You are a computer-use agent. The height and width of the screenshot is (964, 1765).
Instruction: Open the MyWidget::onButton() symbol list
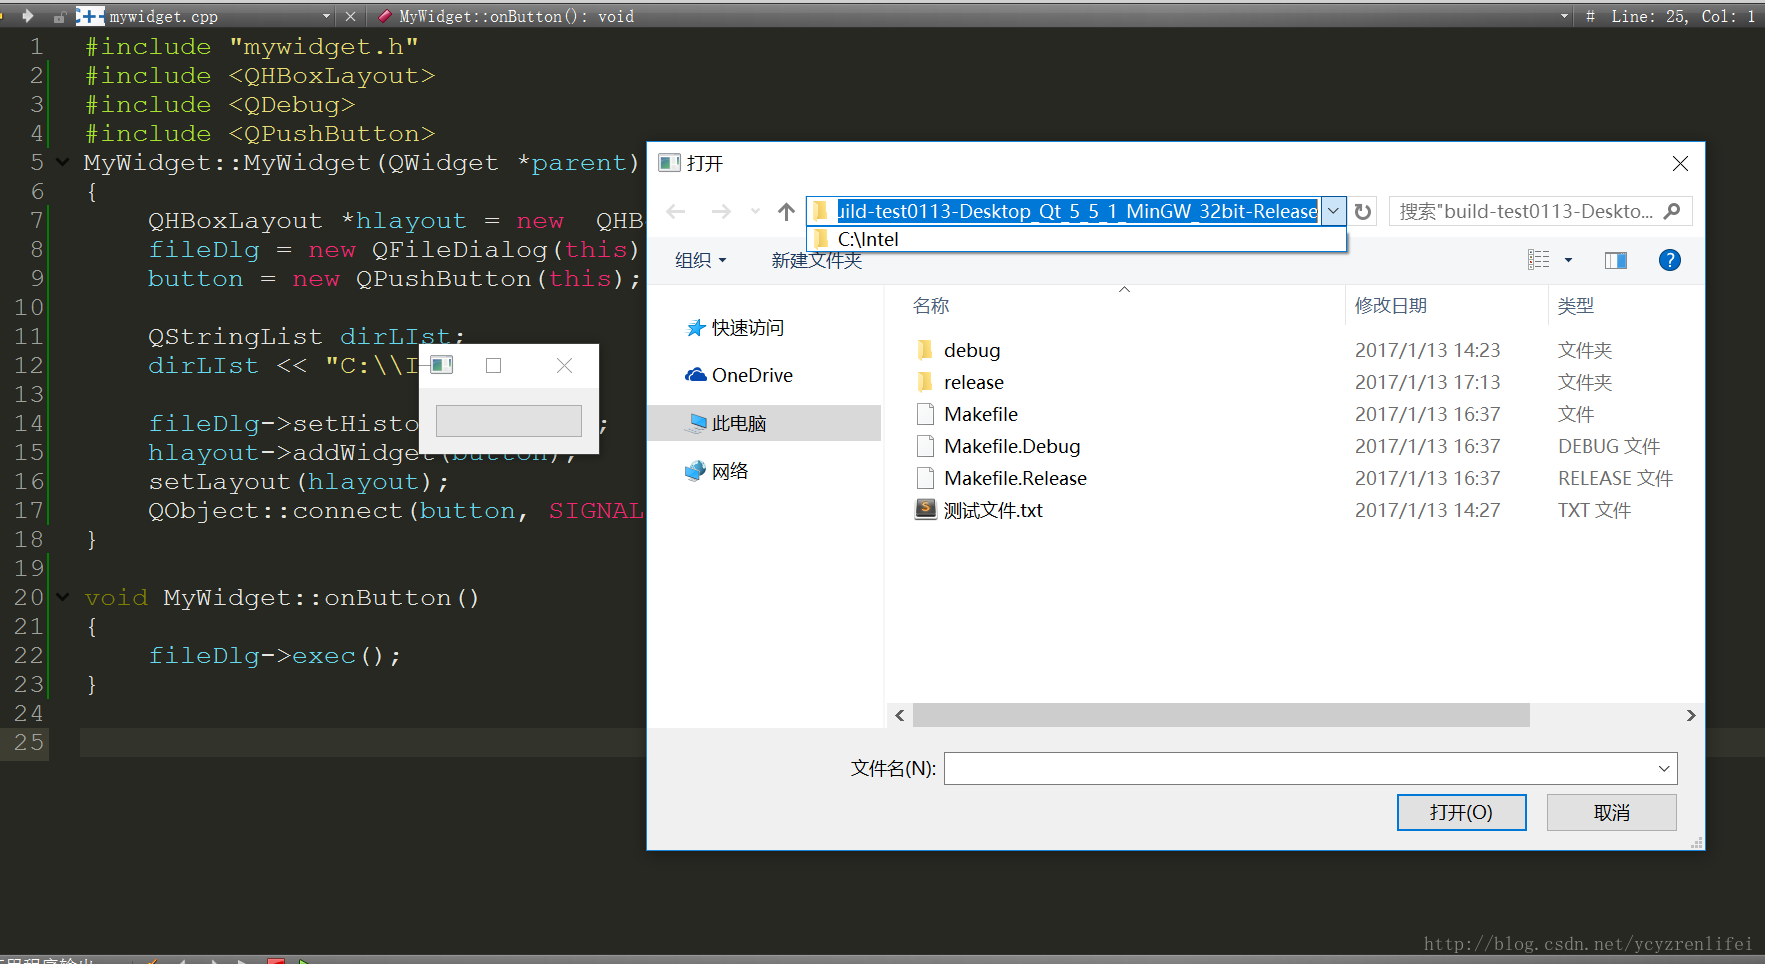[x=516, y=16]
